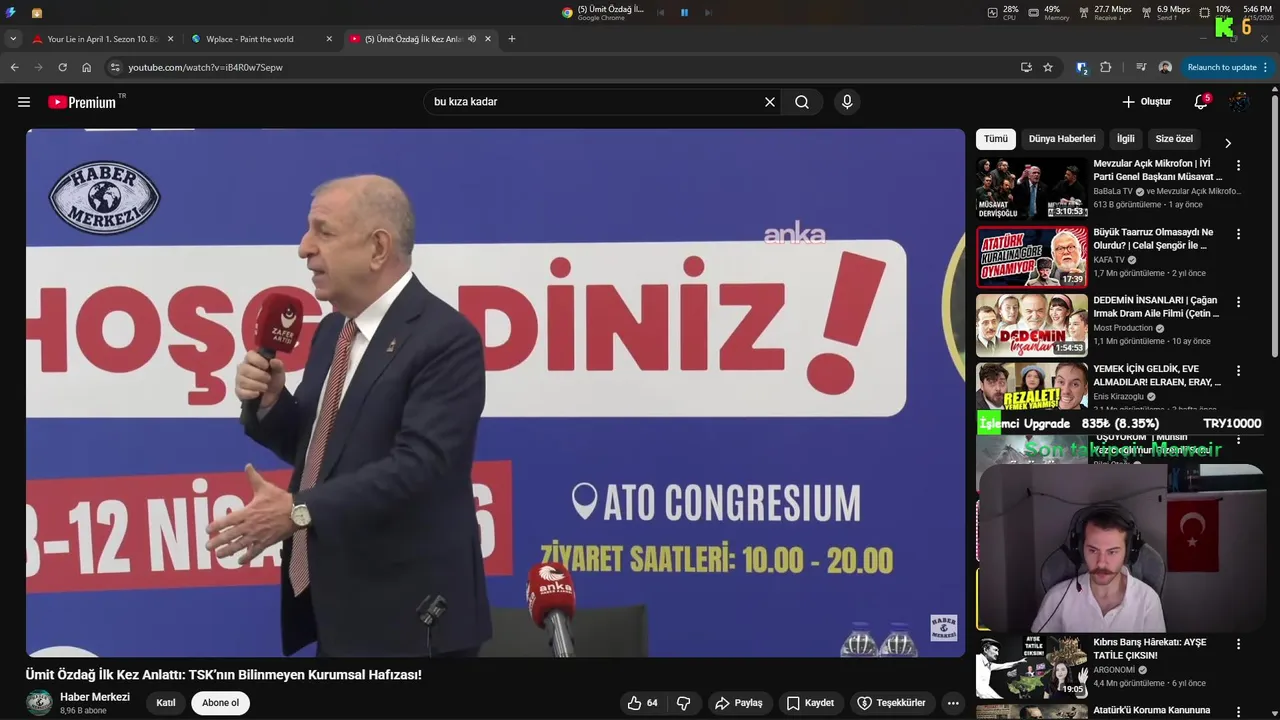Dislike the video with thumbs down
The image size is (1280, 720).
[x=684, y=703]
